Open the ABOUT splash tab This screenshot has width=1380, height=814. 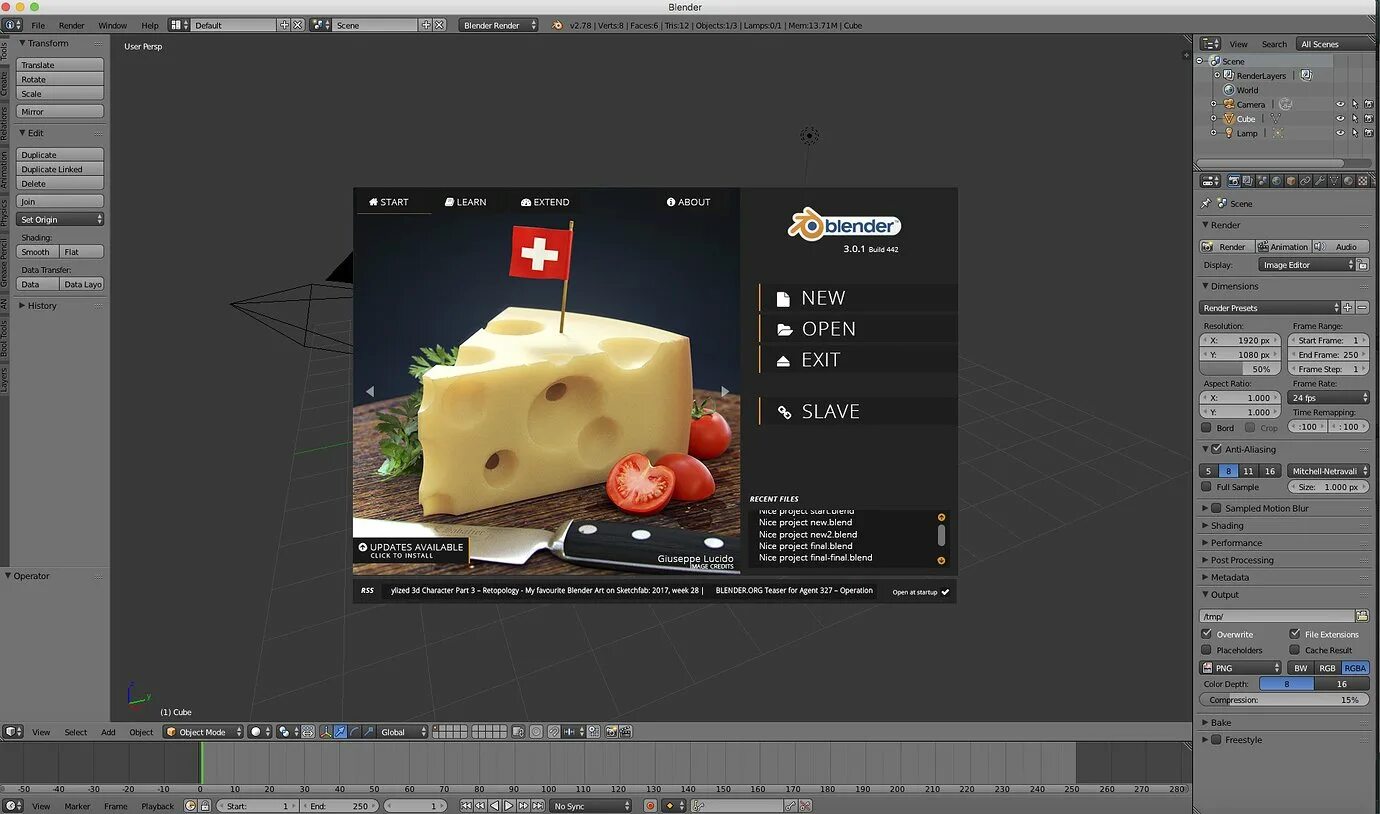click(x=688, y=202)
